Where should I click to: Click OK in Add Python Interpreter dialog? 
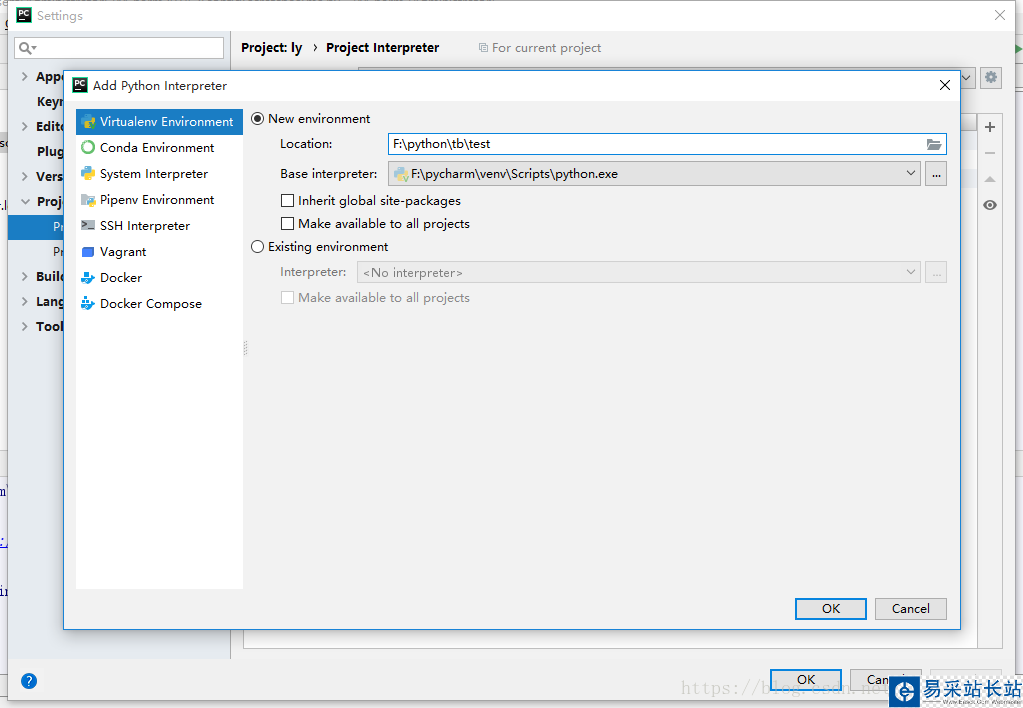click(830, 609)
